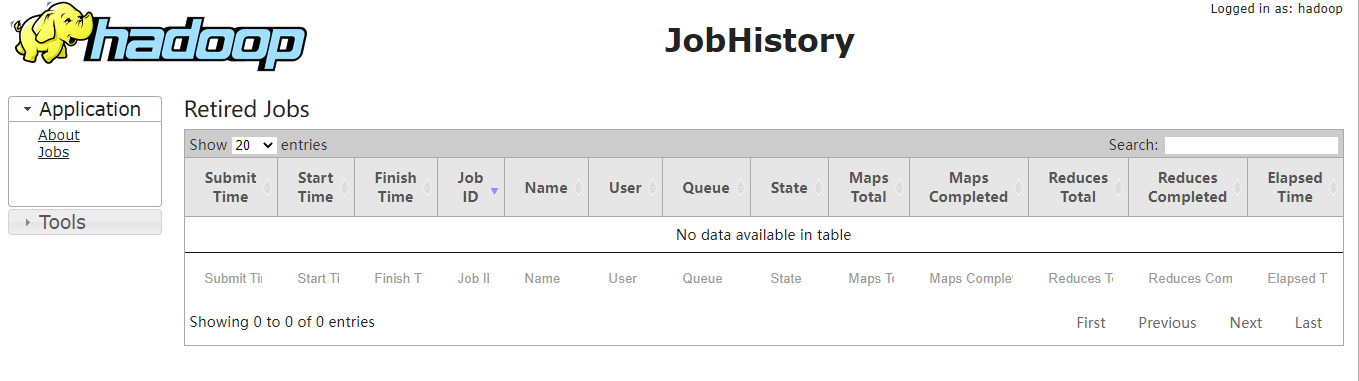Click the Job ID footer filter field
Viewport: 1359px width, 381px height.
(x=473, y=278)
